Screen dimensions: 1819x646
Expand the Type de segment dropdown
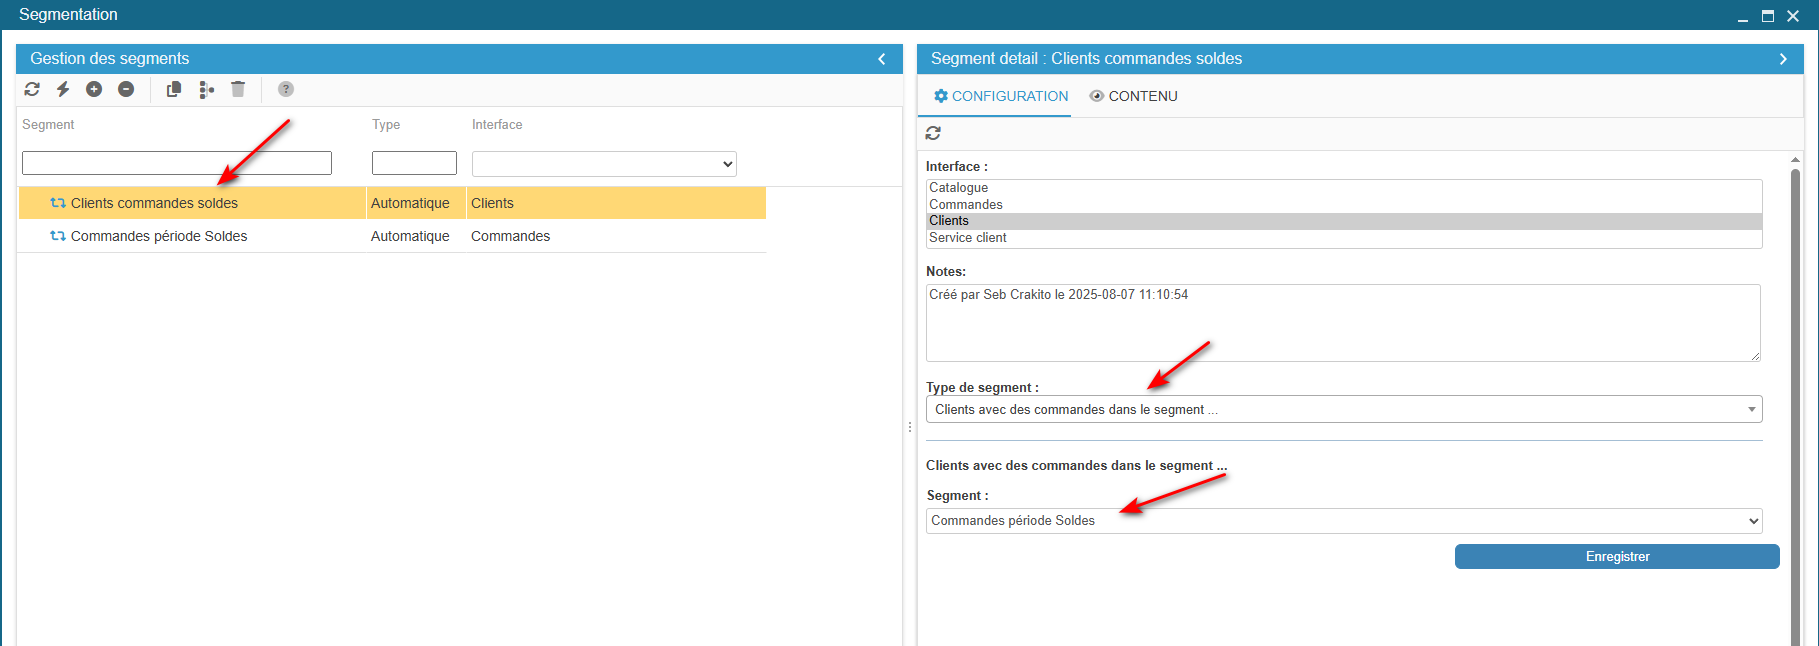[x=1343, y=409]
